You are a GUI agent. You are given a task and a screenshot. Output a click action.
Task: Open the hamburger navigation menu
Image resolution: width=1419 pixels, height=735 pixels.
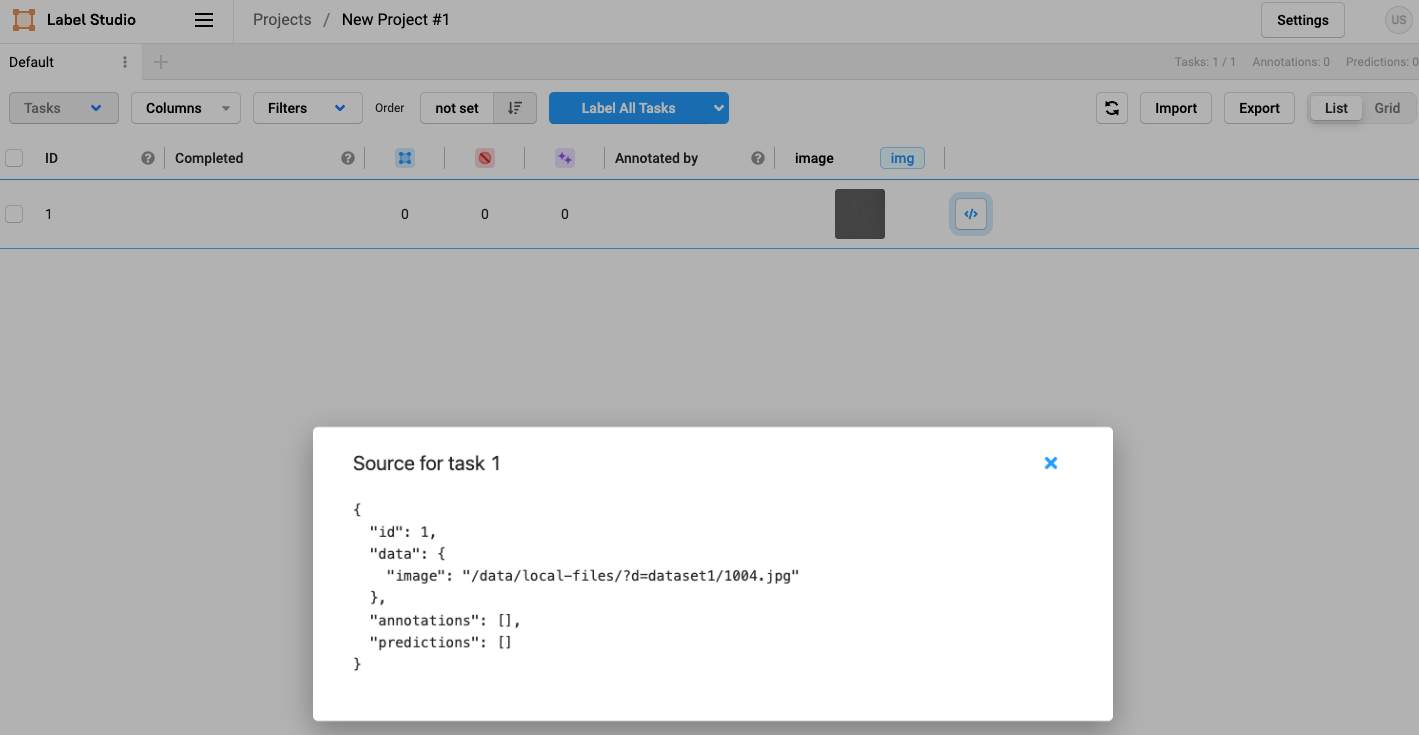tap(204, 19)
